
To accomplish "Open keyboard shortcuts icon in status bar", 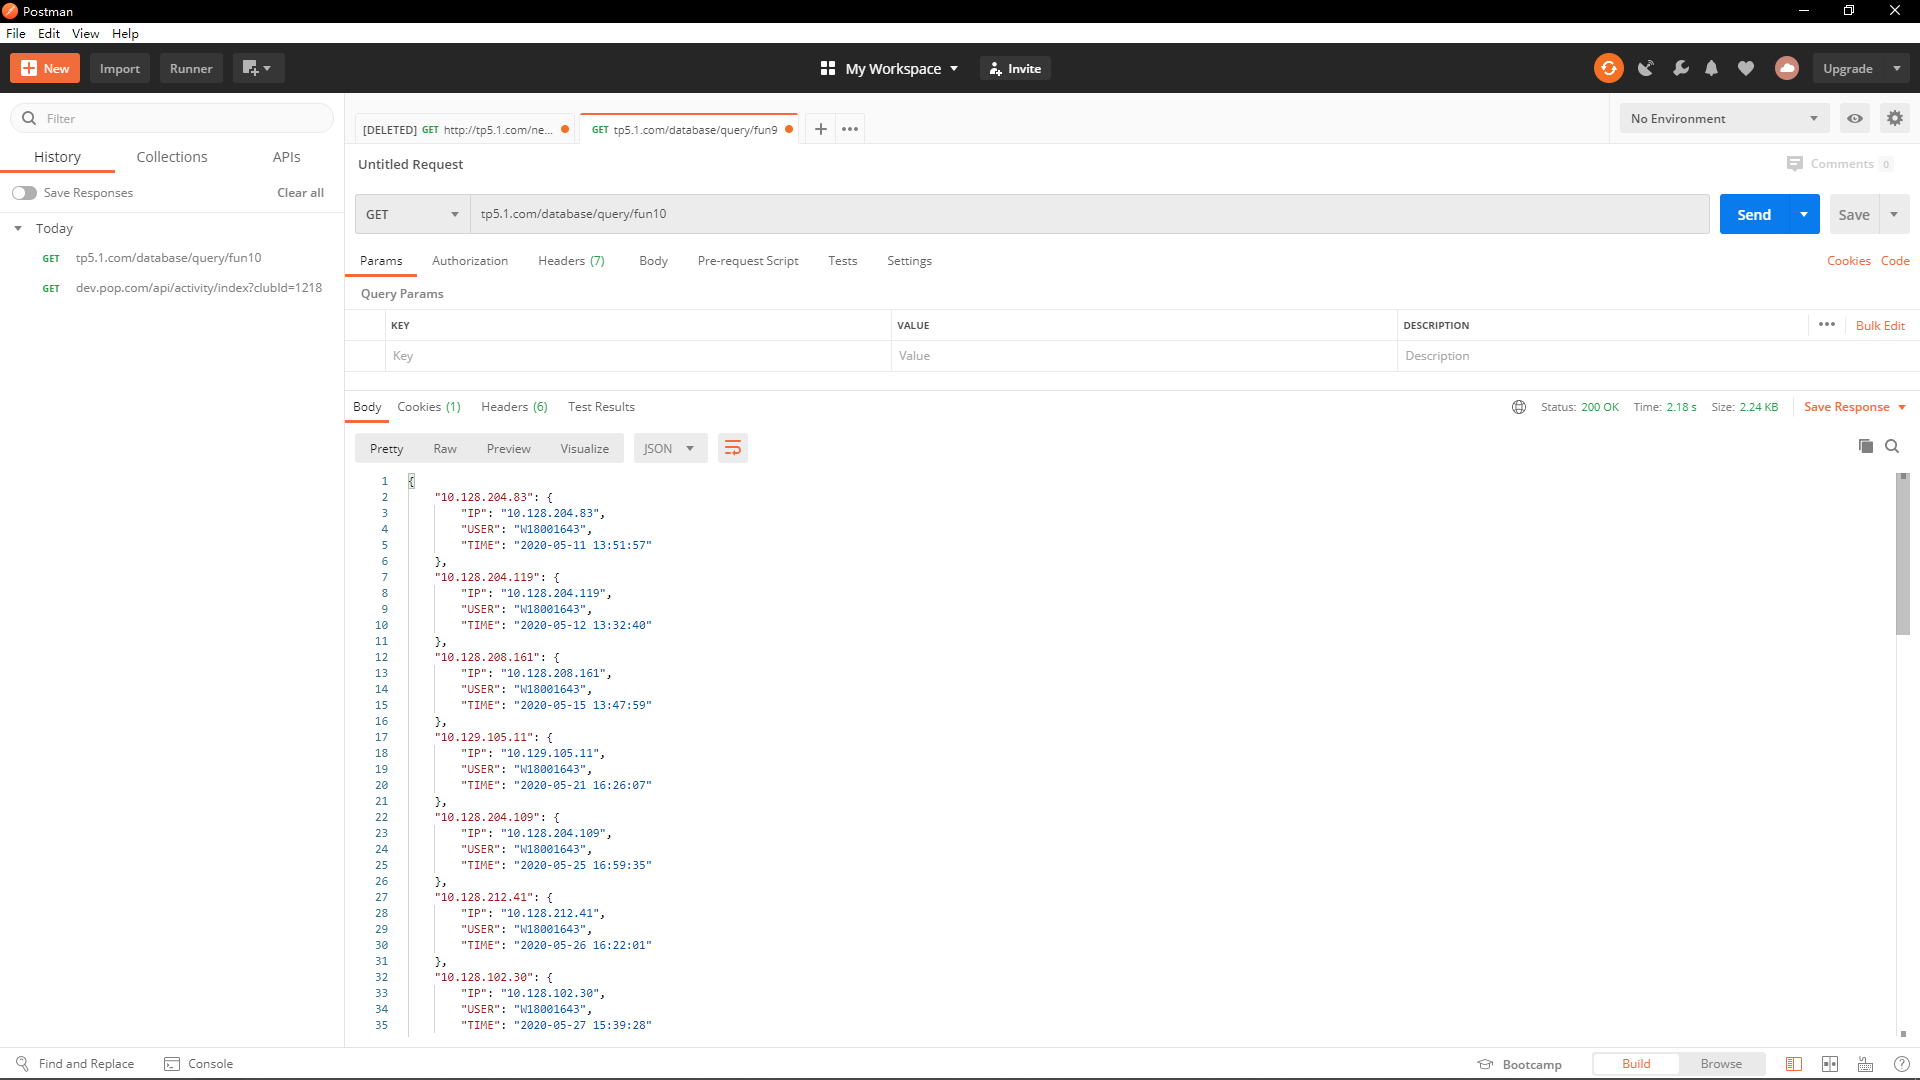I will 1866,1064.
